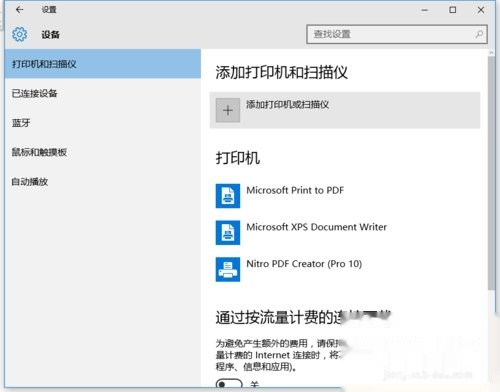The image size is (500, 392).
Task: Click 添加打印机或扫描仪 button
Action: [345, 110]
